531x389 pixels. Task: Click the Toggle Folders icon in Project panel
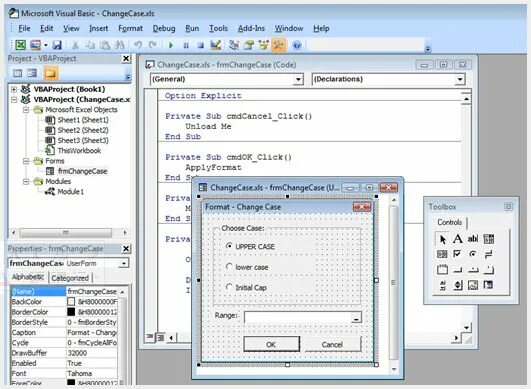click(x=50, y=73)
